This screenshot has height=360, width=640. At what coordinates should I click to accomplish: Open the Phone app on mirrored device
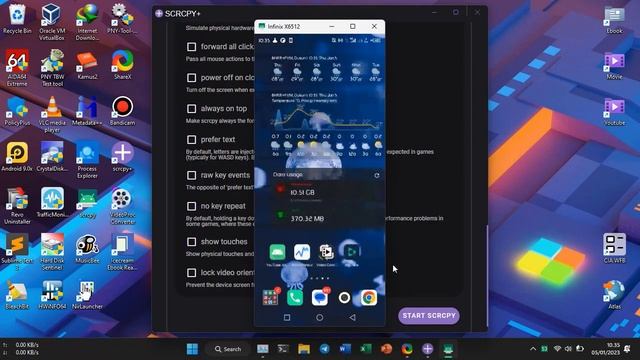tap(295, 298)
